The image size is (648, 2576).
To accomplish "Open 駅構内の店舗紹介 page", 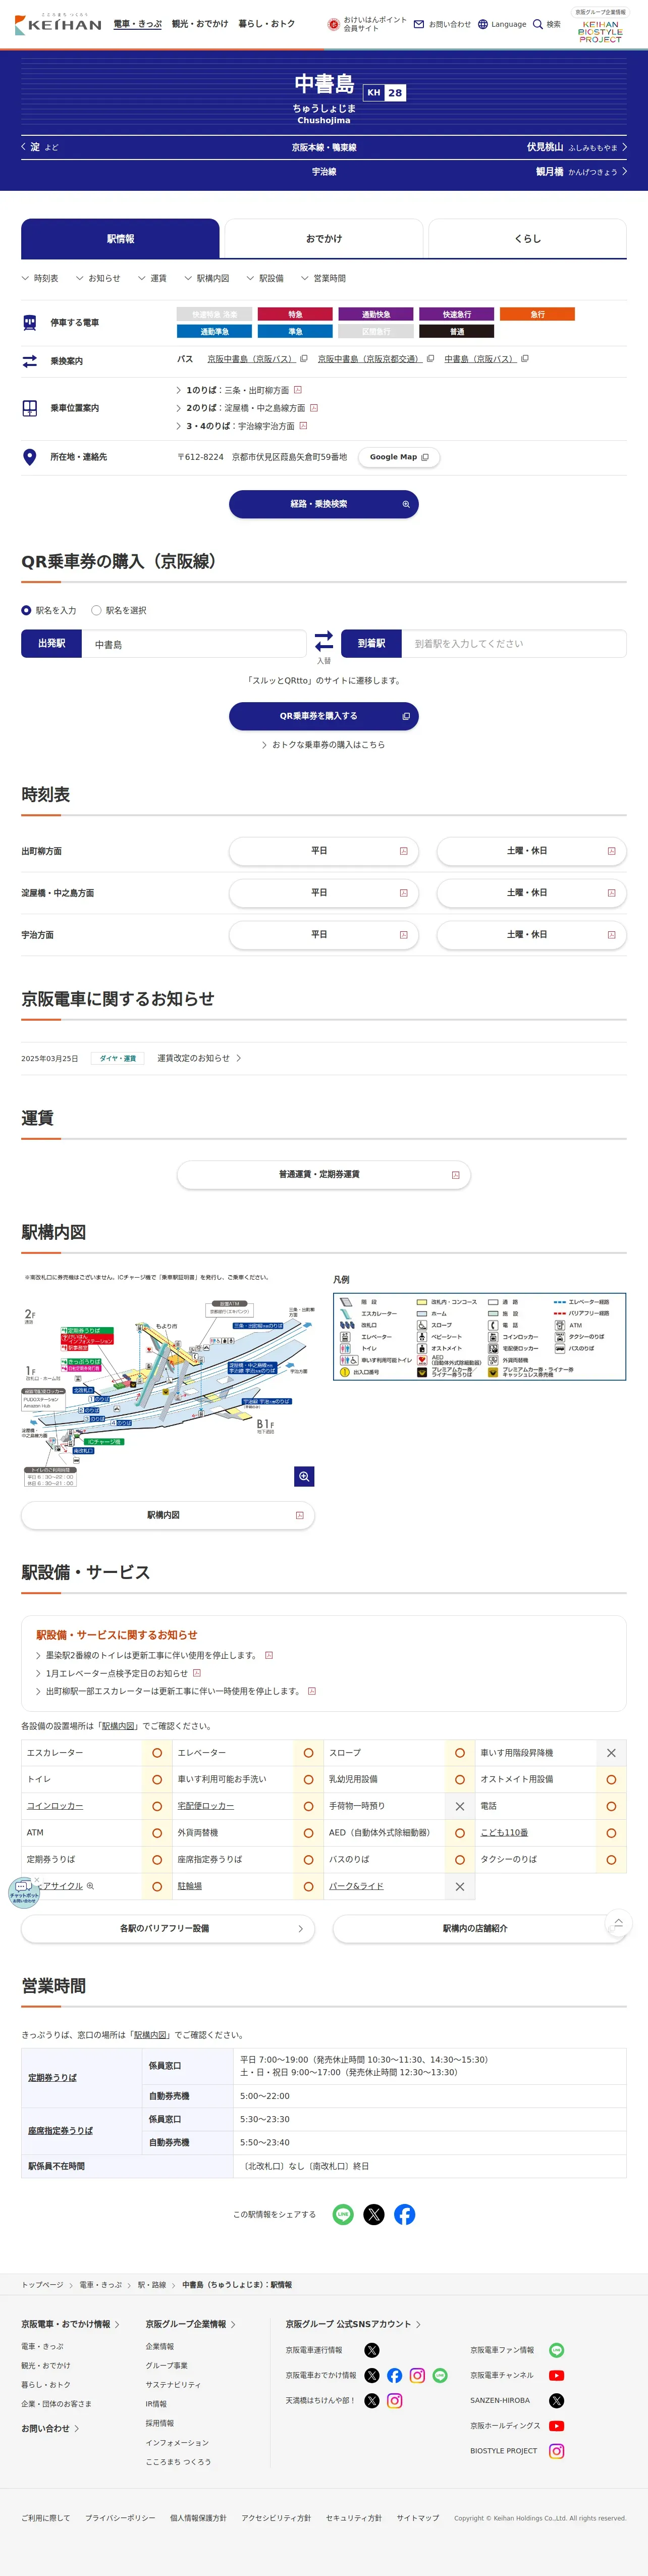I will point(479,1928).
